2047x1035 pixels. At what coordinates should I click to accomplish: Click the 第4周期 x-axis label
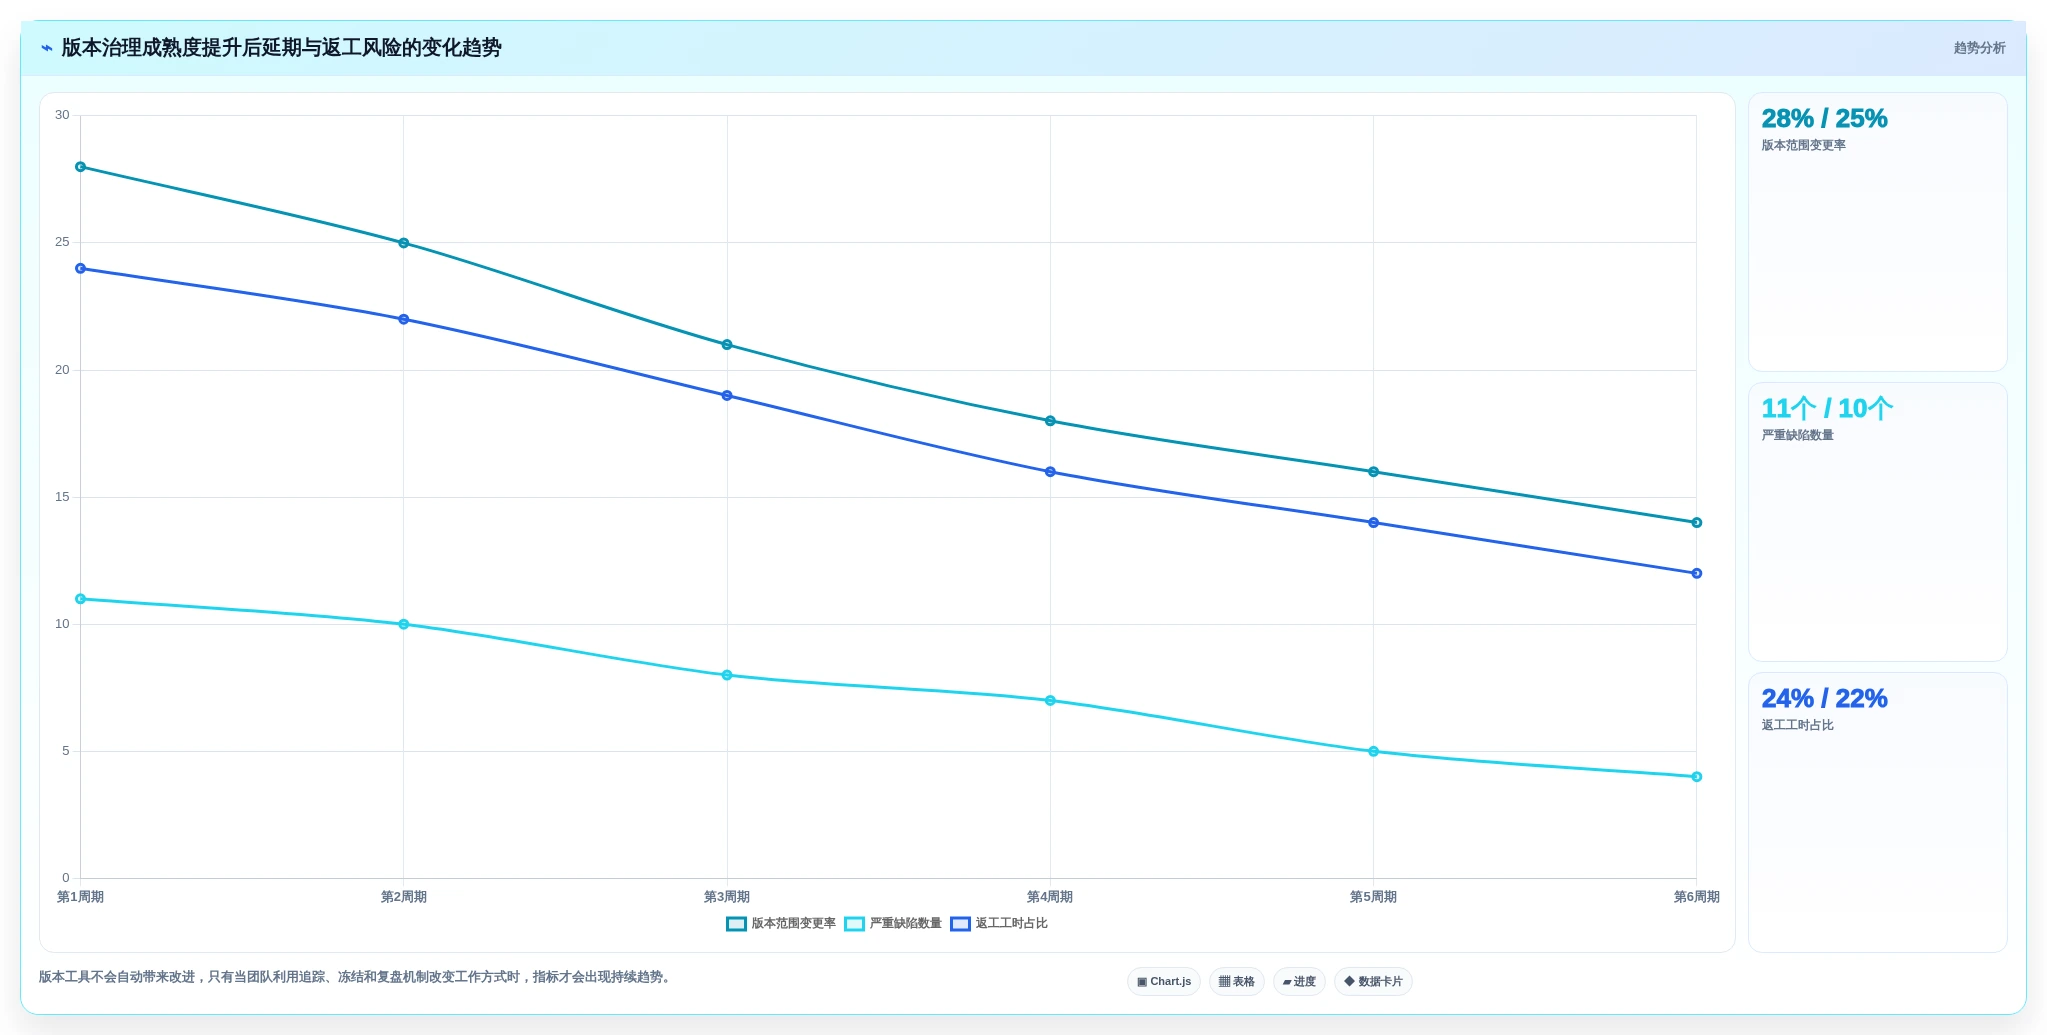pos(1050,897)
